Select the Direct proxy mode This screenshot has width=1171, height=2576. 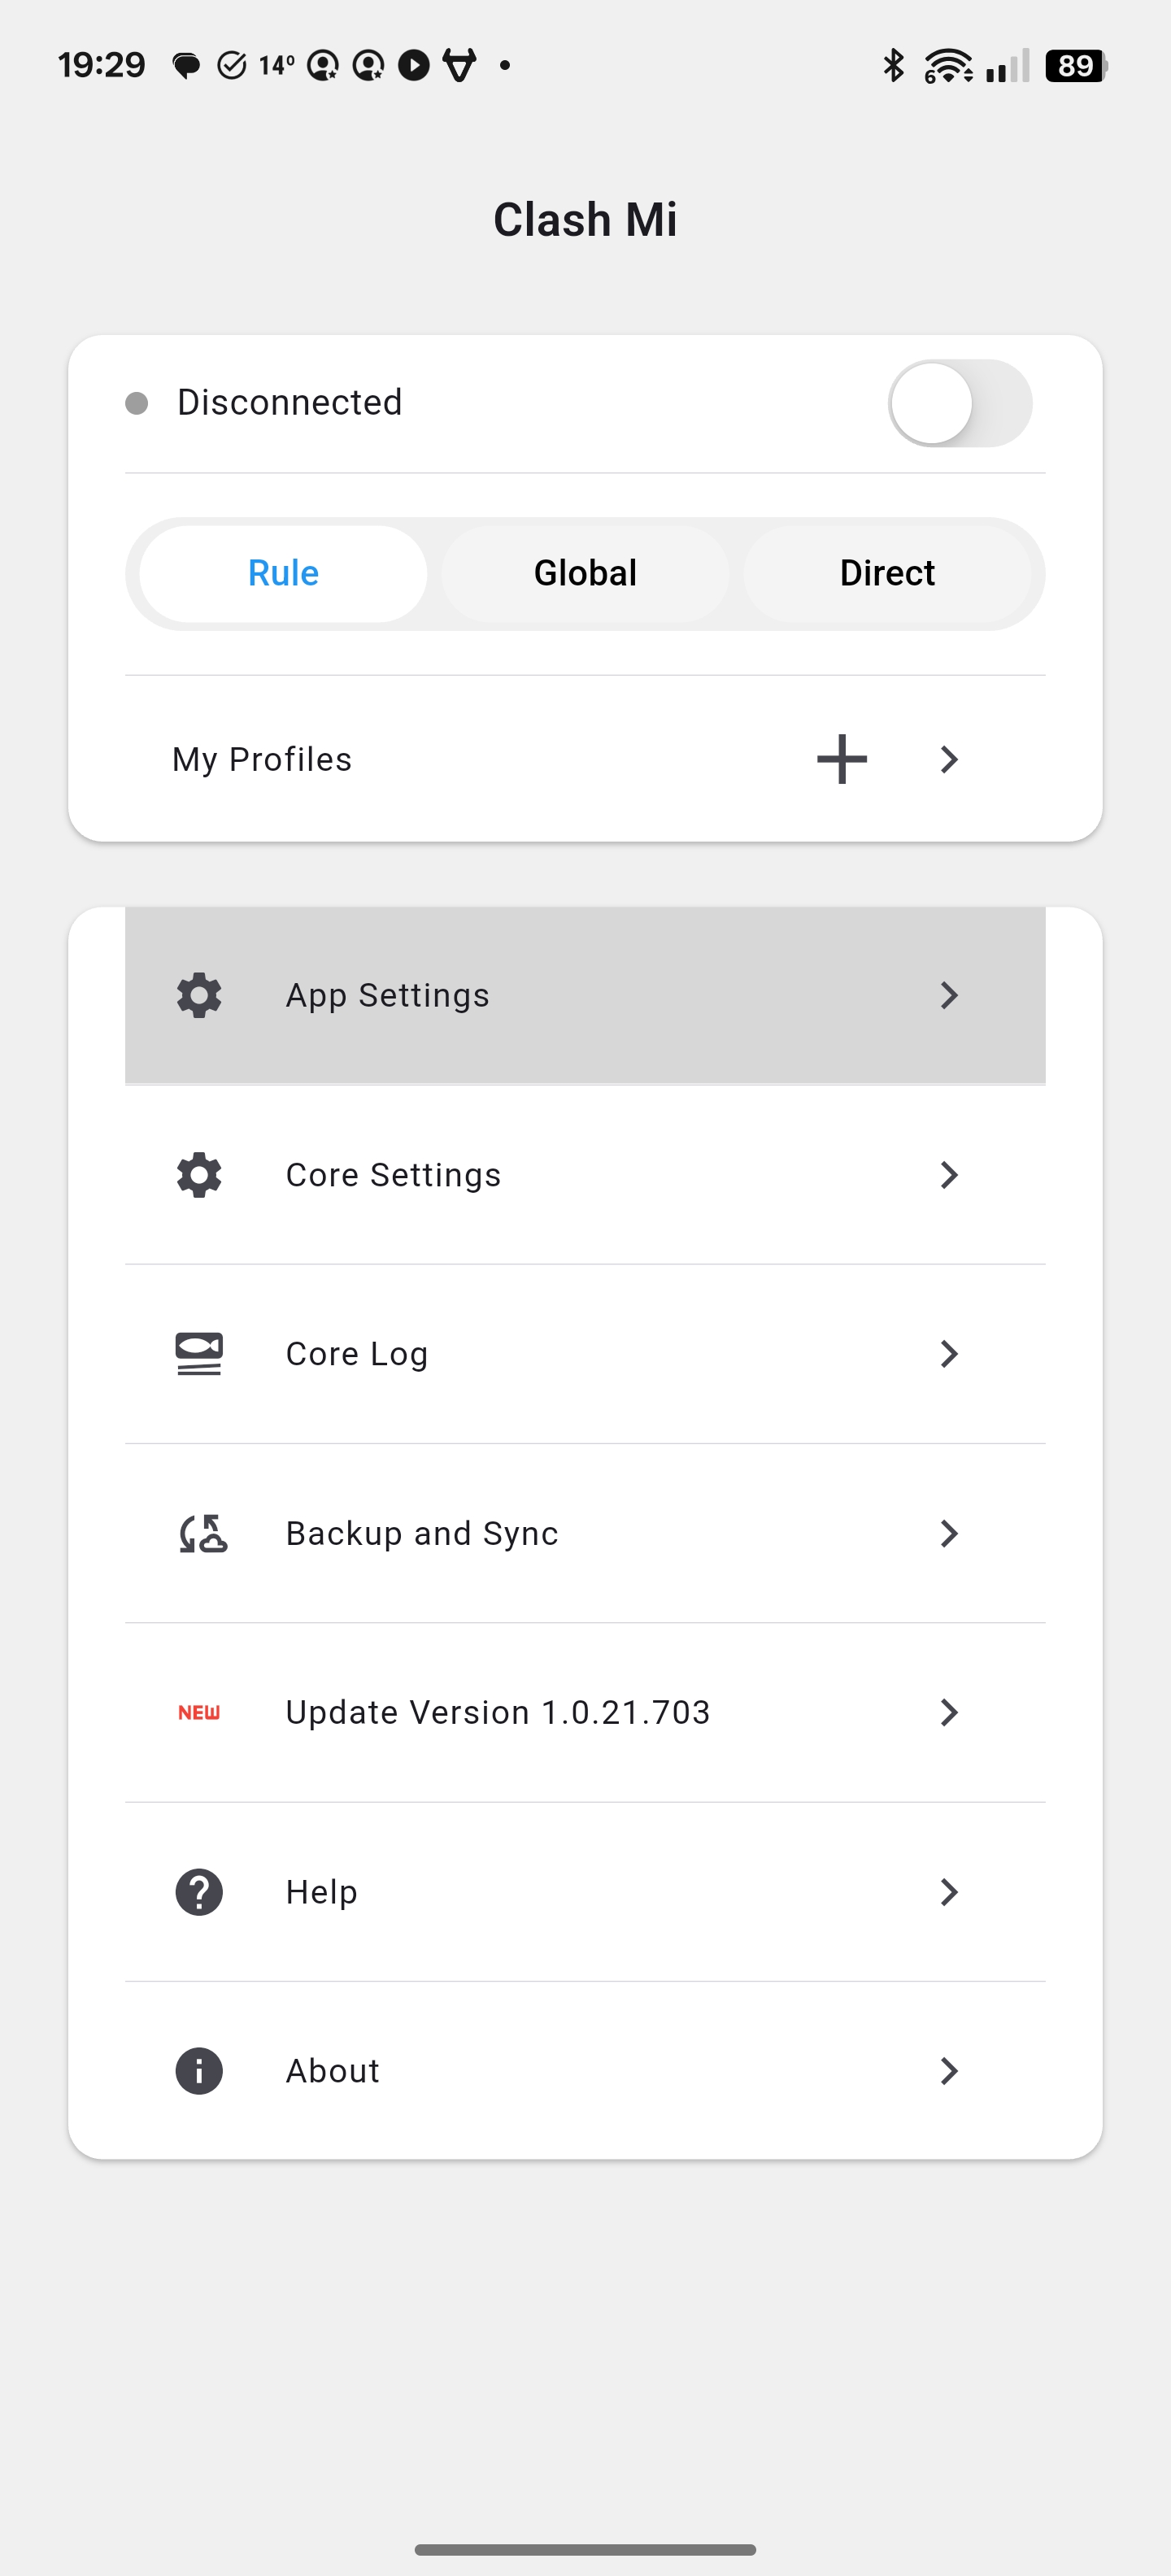tap(887, 573)
